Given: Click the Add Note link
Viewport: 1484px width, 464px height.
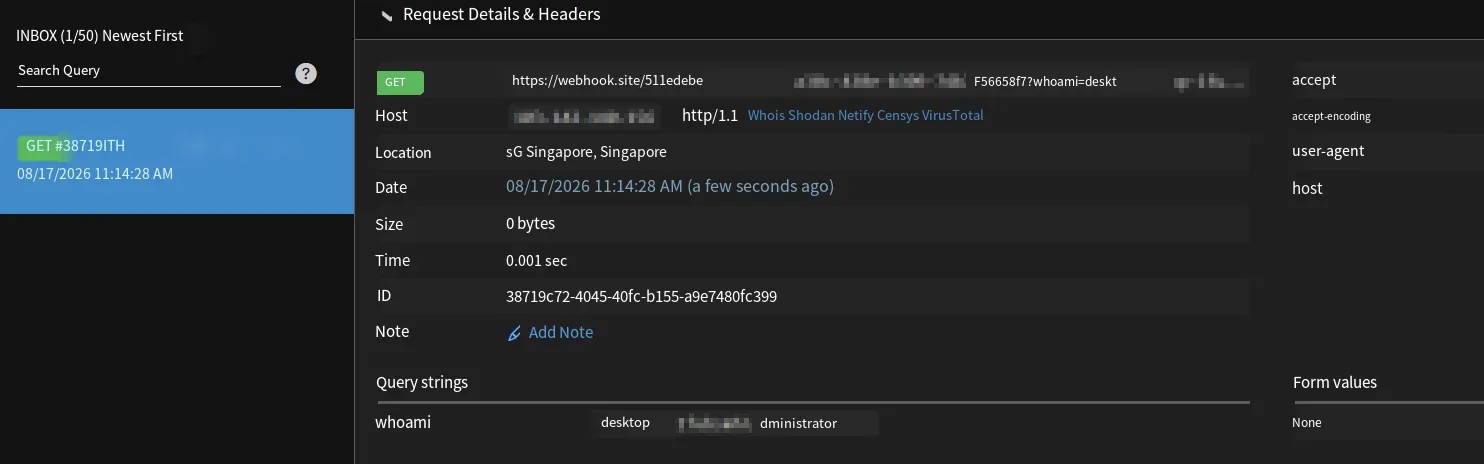Looking at the screenshot, I should click(x=560, y=332).
